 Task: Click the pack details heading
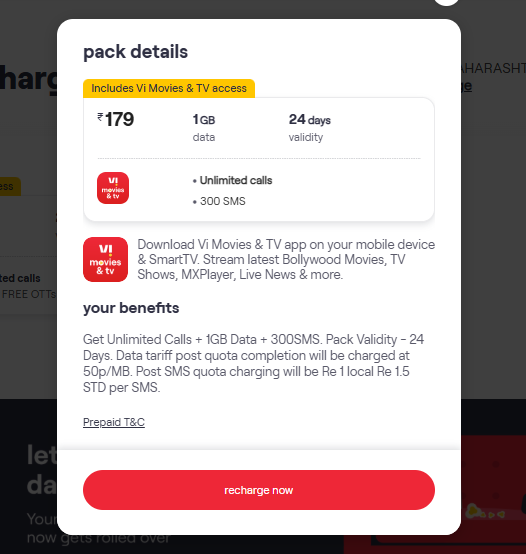coord(135,52)
